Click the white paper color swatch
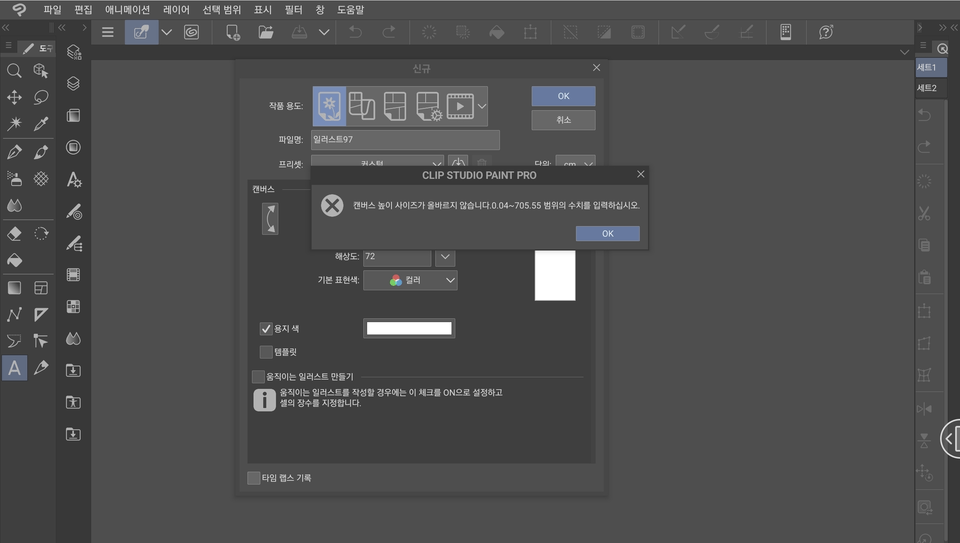The width and height of the screenshot is (960, 543). pos(409,329)
